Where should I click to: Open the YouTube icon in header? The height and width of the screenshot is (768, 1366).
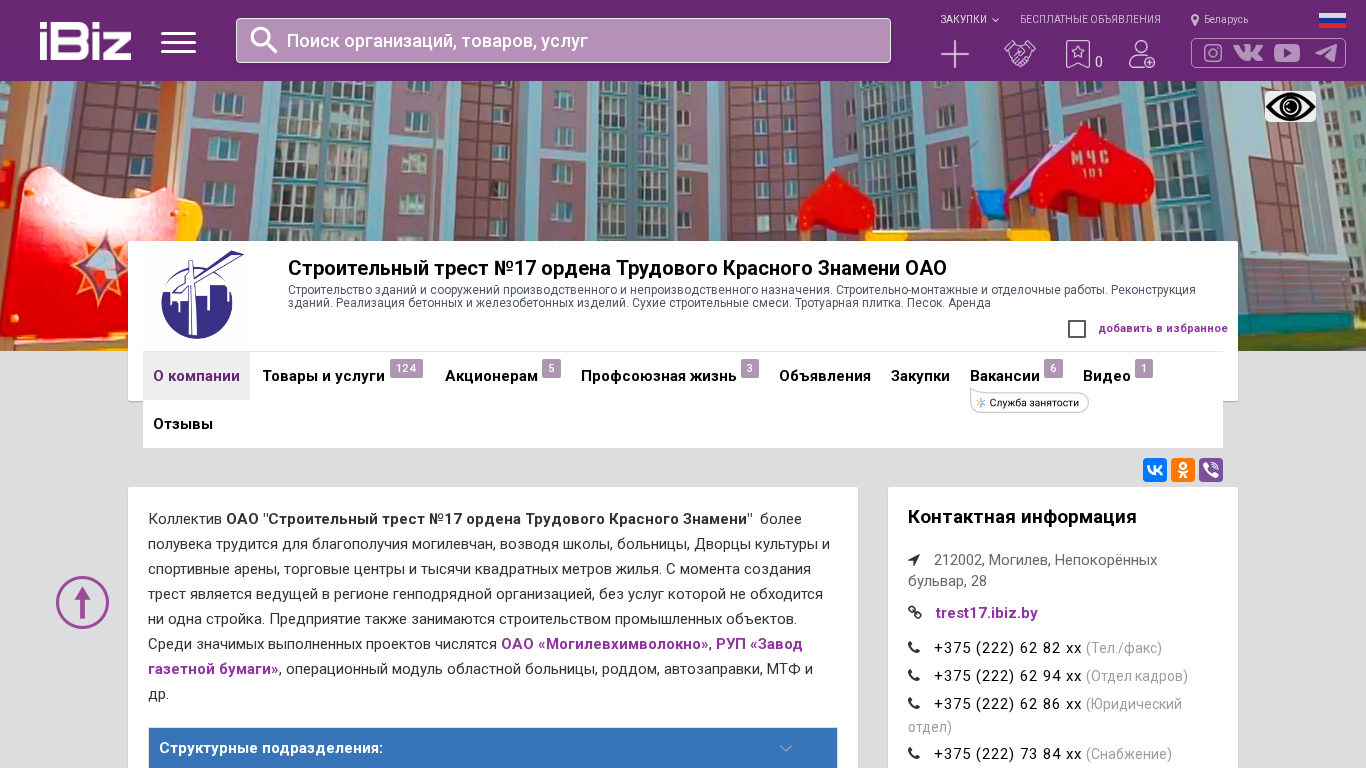tap(1287, 53)
